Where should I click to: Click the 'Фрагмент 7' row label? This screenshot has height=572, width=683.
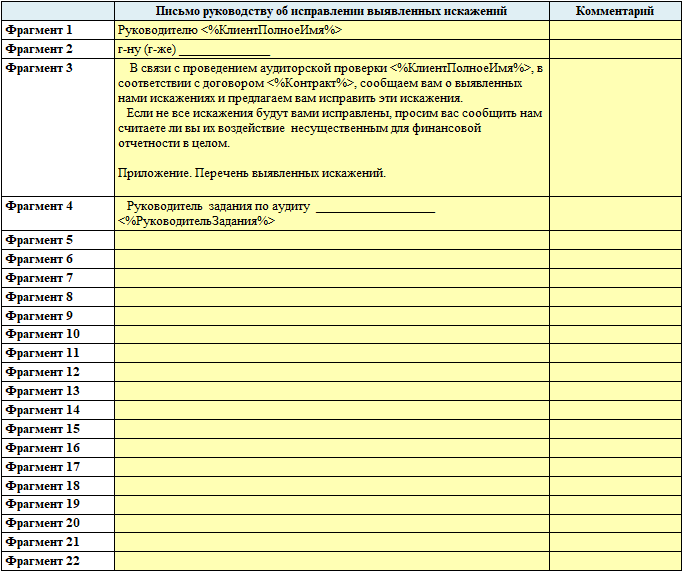pyautogui.click(x=58, y=278)
